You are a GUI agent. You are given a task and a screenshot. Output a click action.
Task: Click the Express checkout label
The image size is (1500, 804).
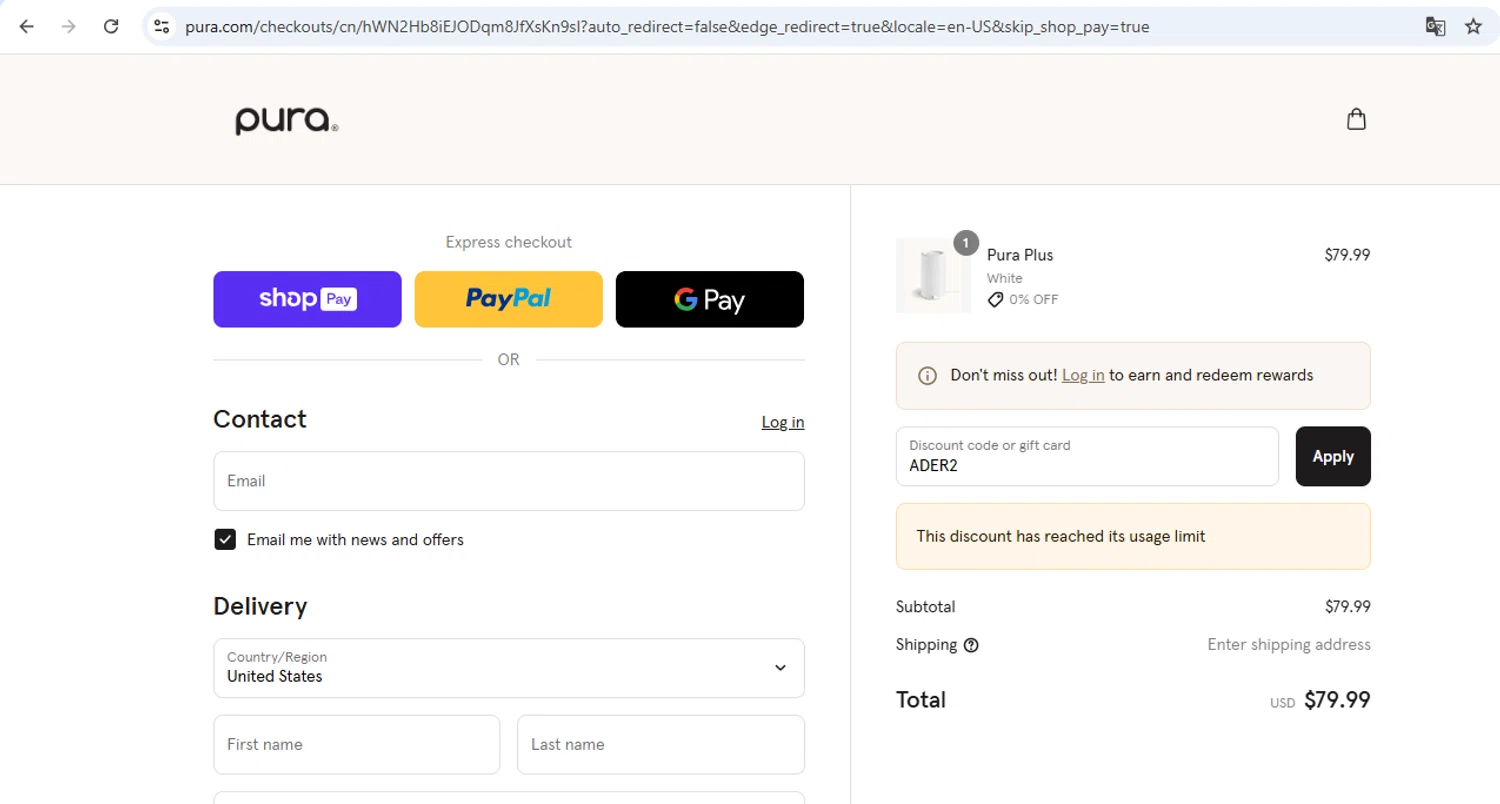(509, 242)
